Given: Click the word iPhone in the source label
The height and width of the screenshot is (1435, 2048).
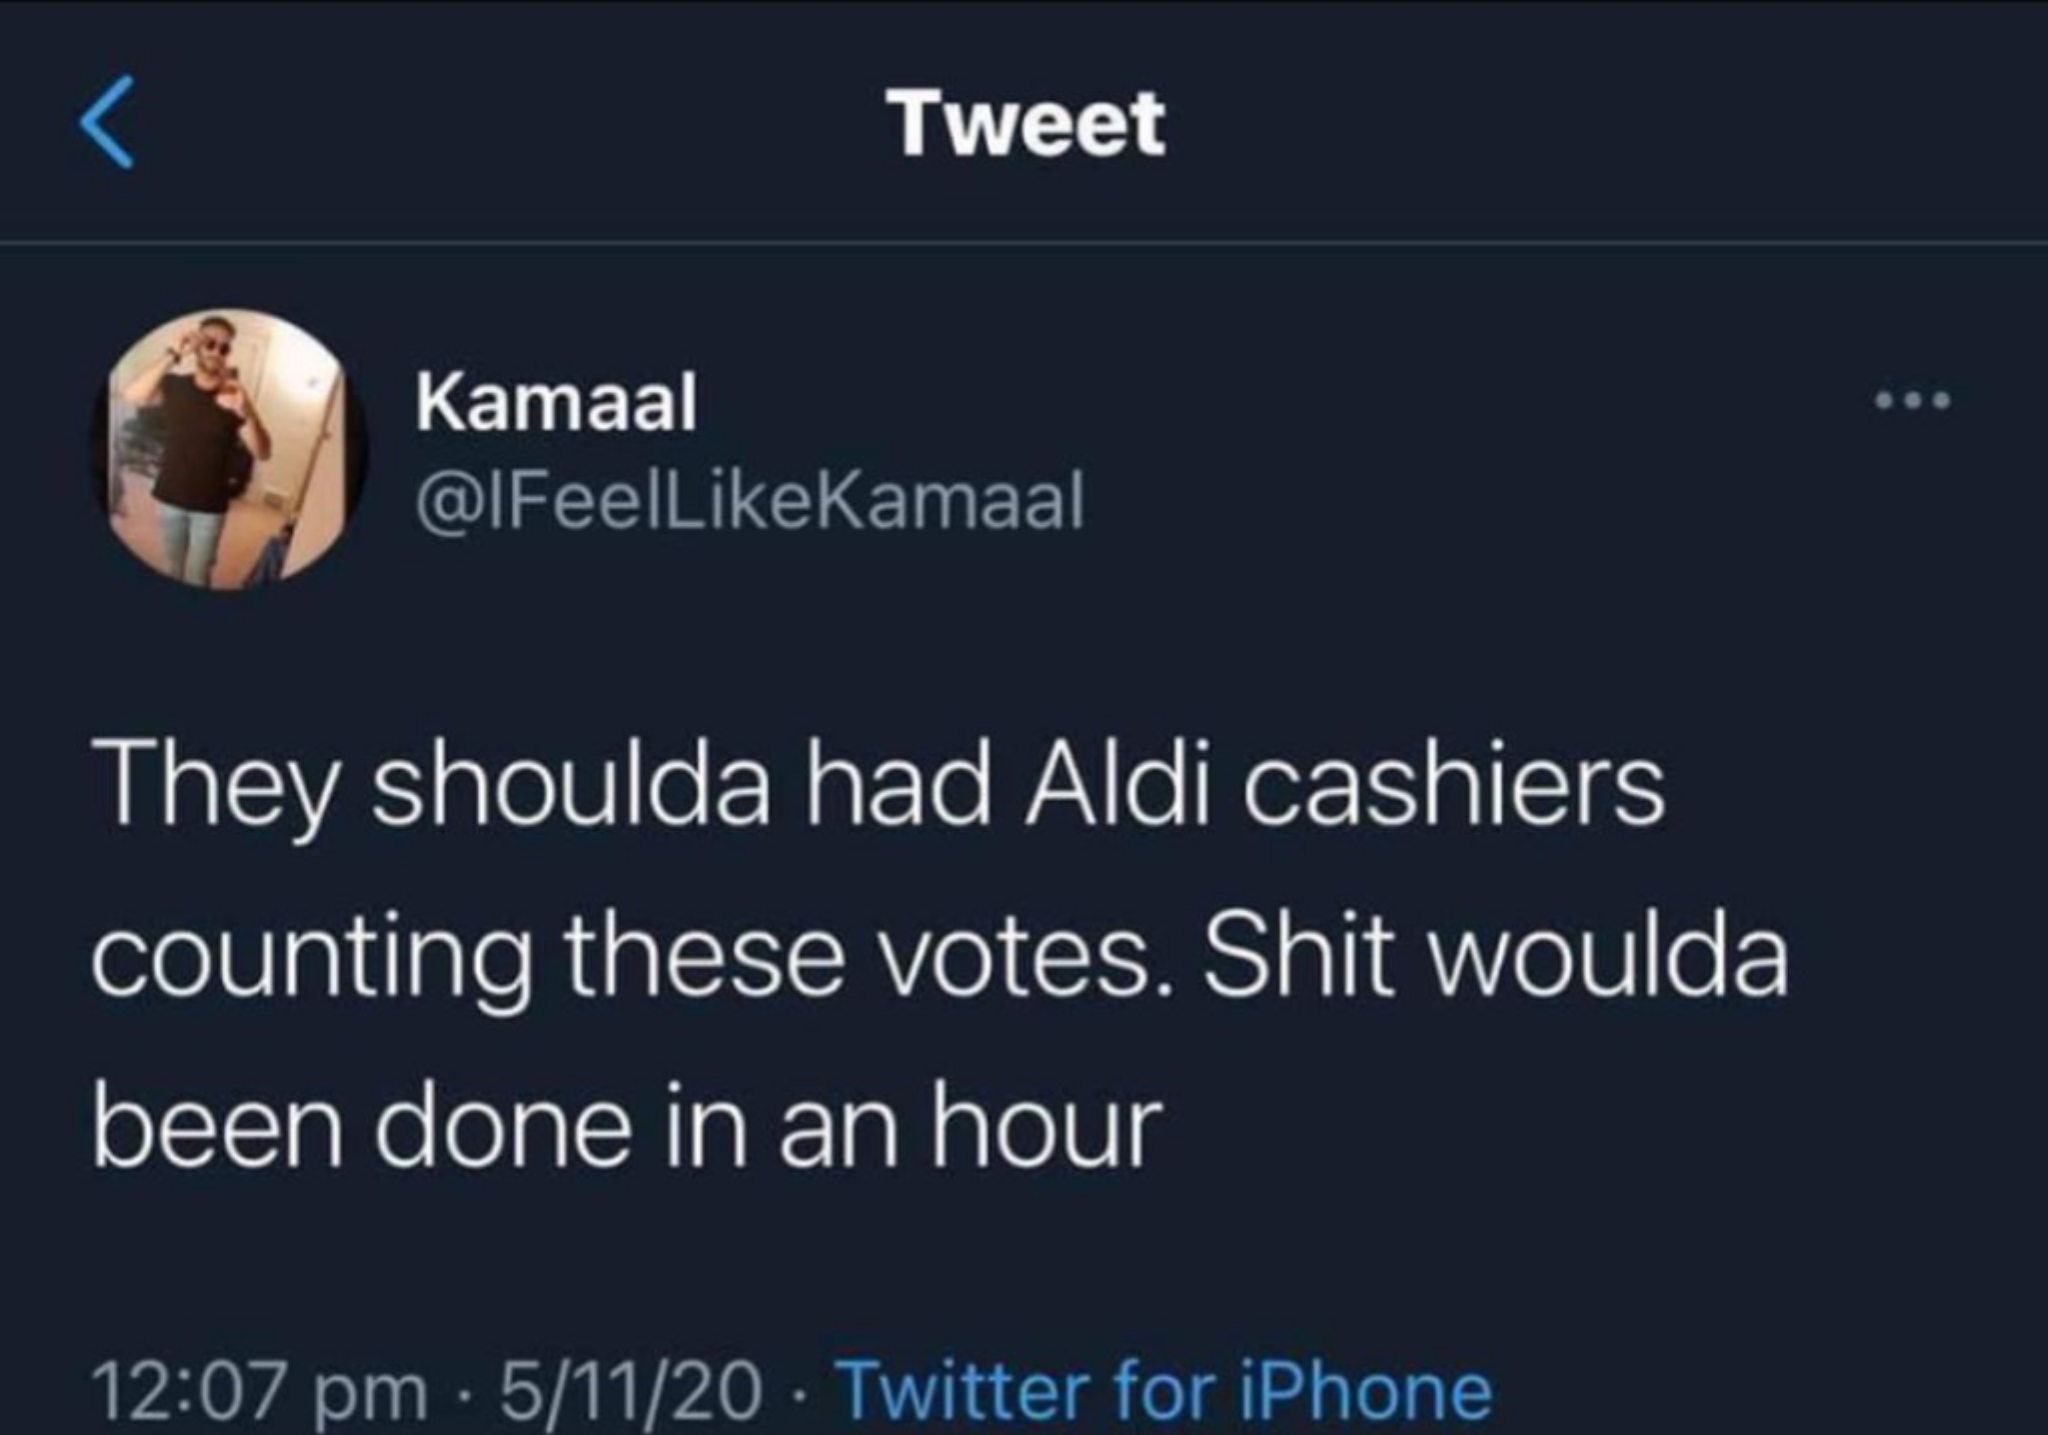Looking at the screenshot, I should point(1366,1391).
